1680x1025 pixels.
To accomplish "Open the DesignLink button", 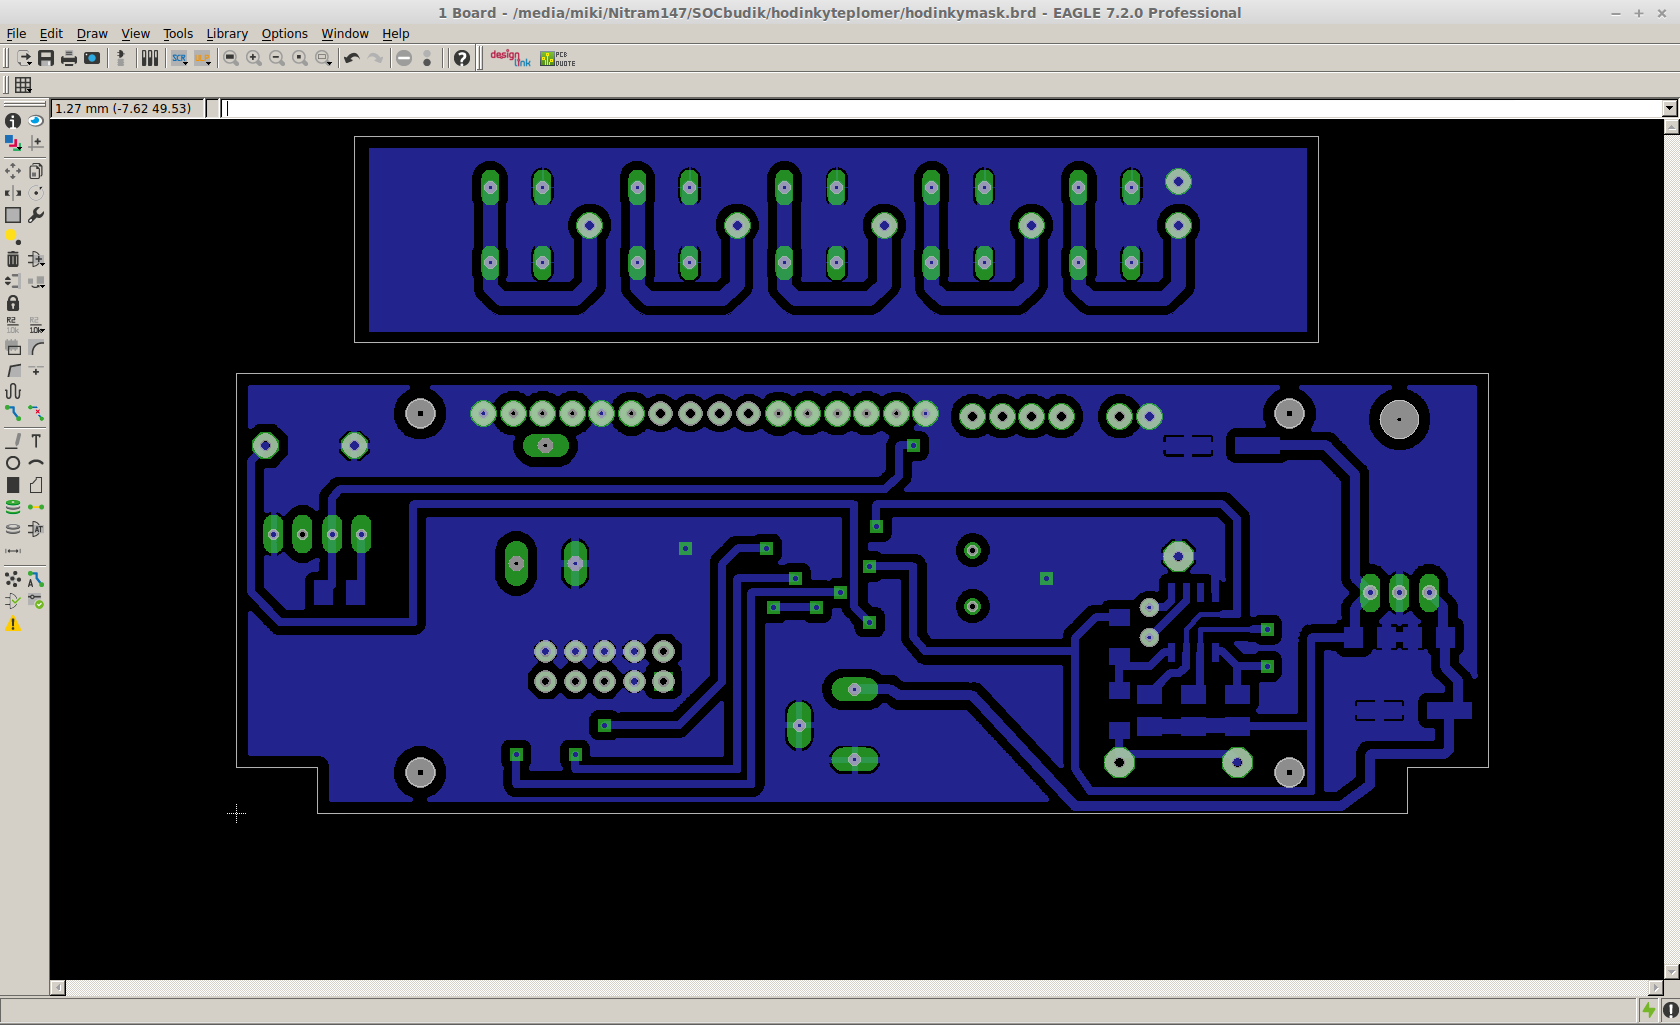I will coord(510,58).
